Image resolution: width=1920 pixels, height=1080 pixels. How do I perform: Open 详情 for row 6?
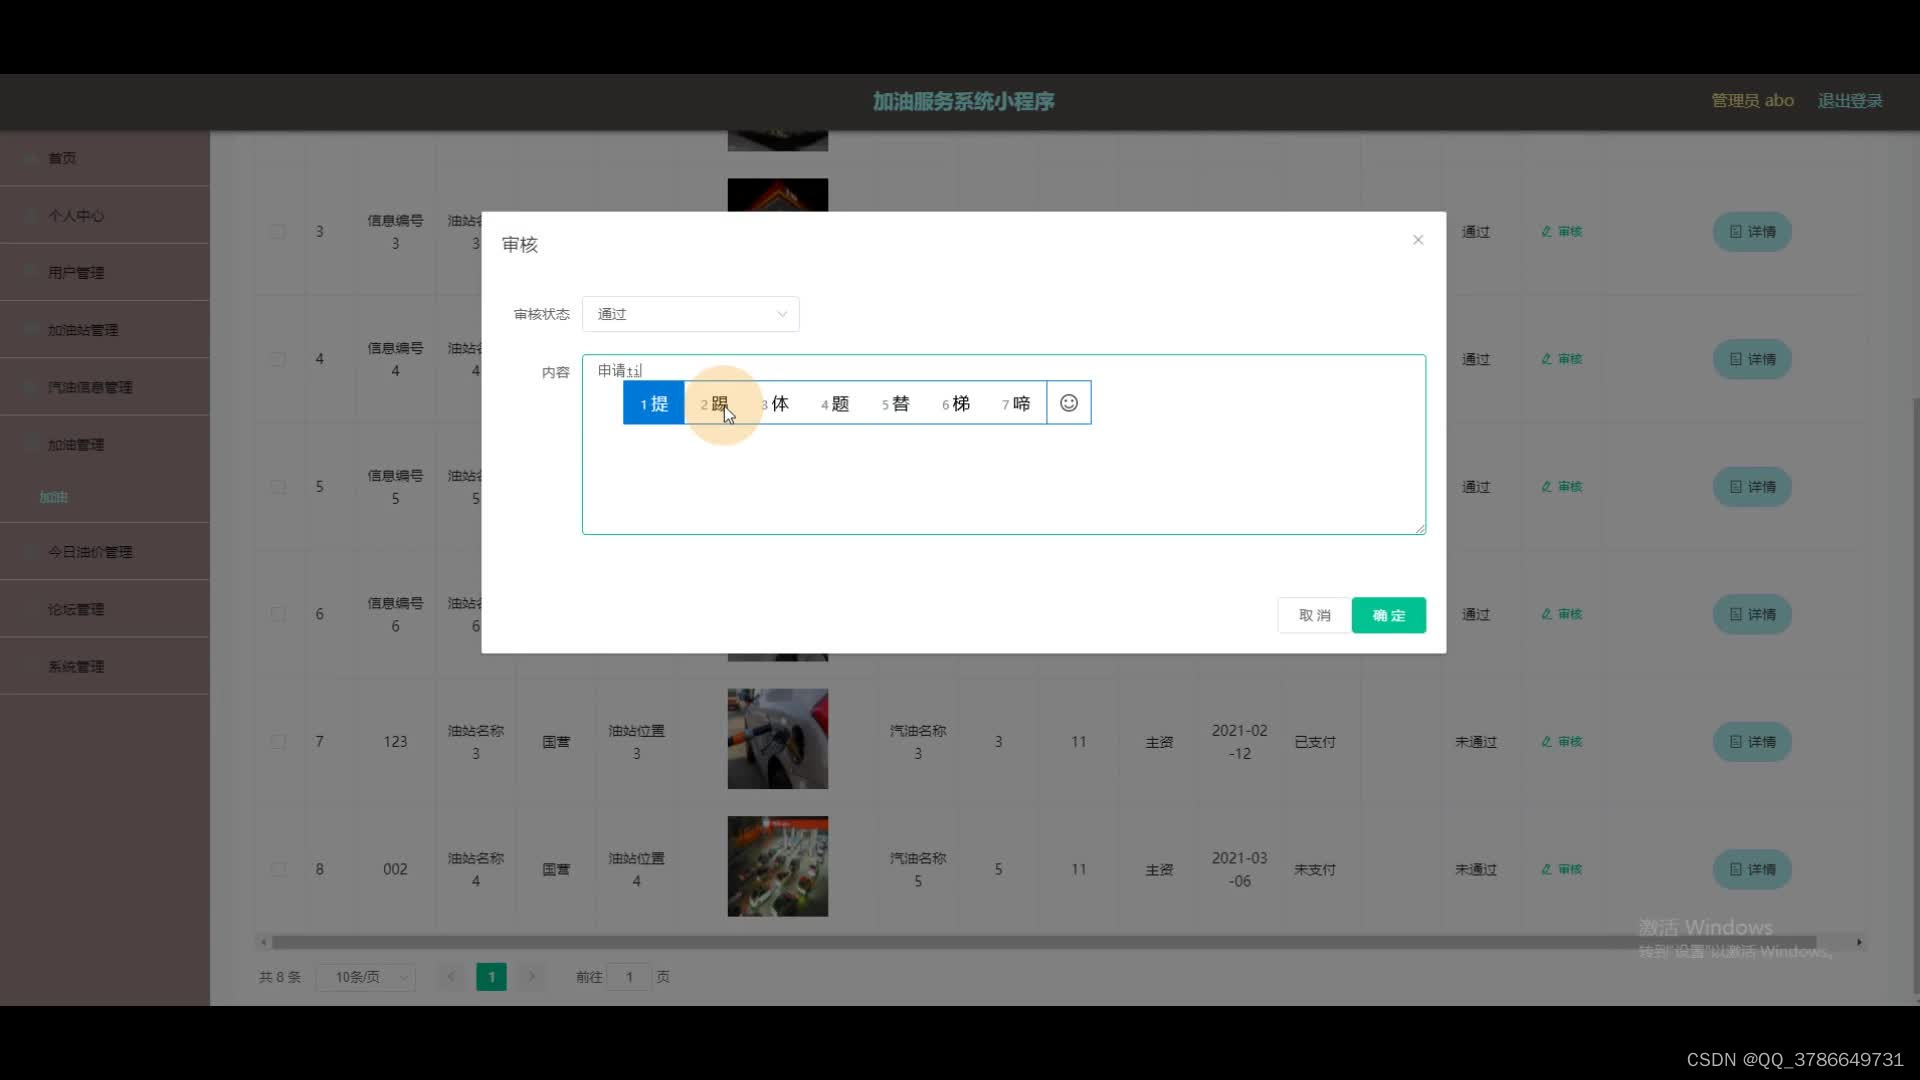[x=1752, y=614]
